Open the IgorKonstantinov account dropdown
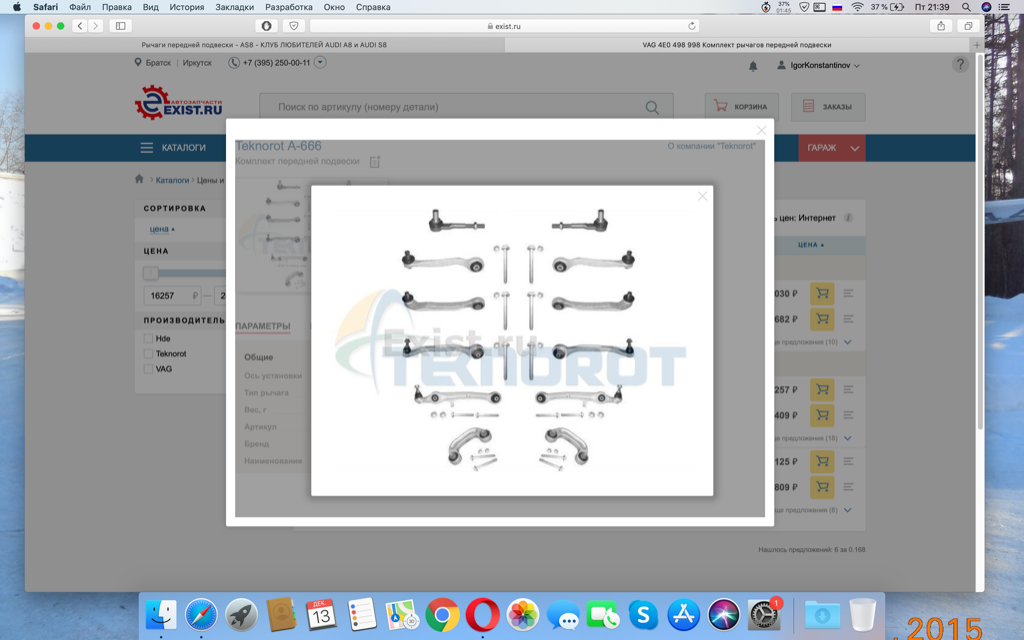 818,65
